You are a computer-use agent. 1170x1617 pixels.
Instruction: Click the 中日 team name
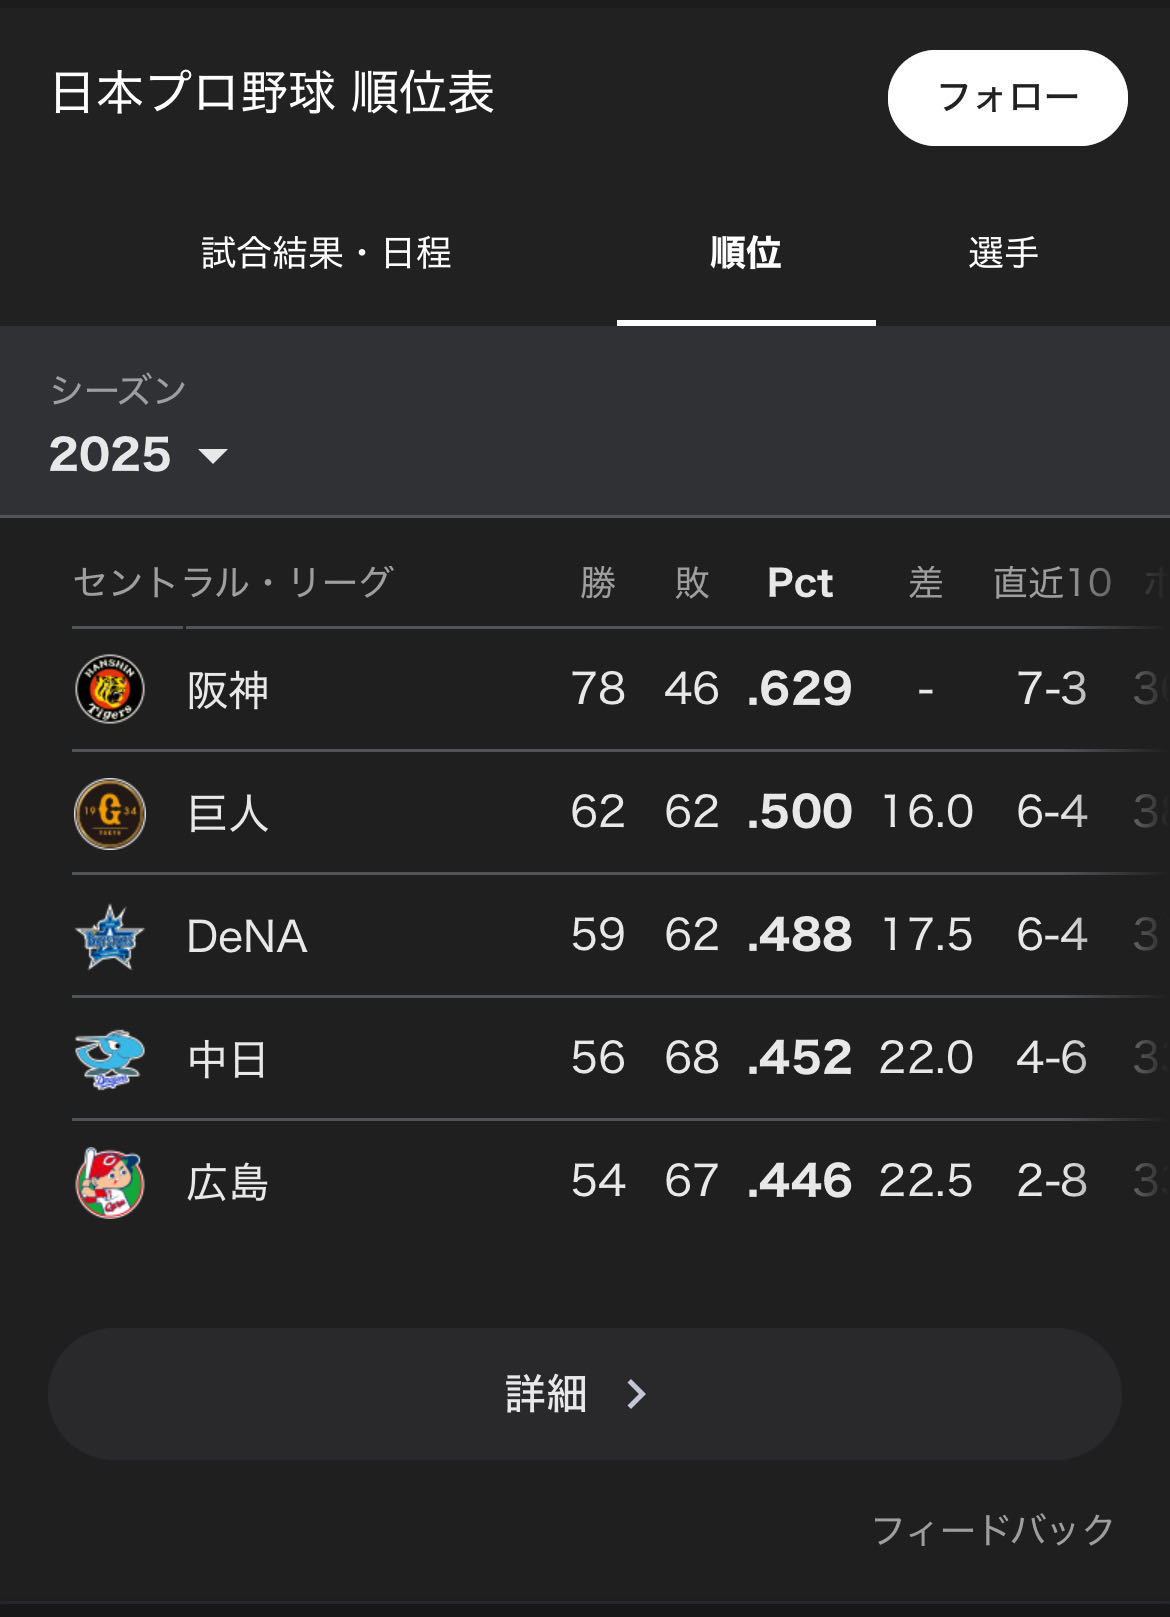(x=228, y=1059)
